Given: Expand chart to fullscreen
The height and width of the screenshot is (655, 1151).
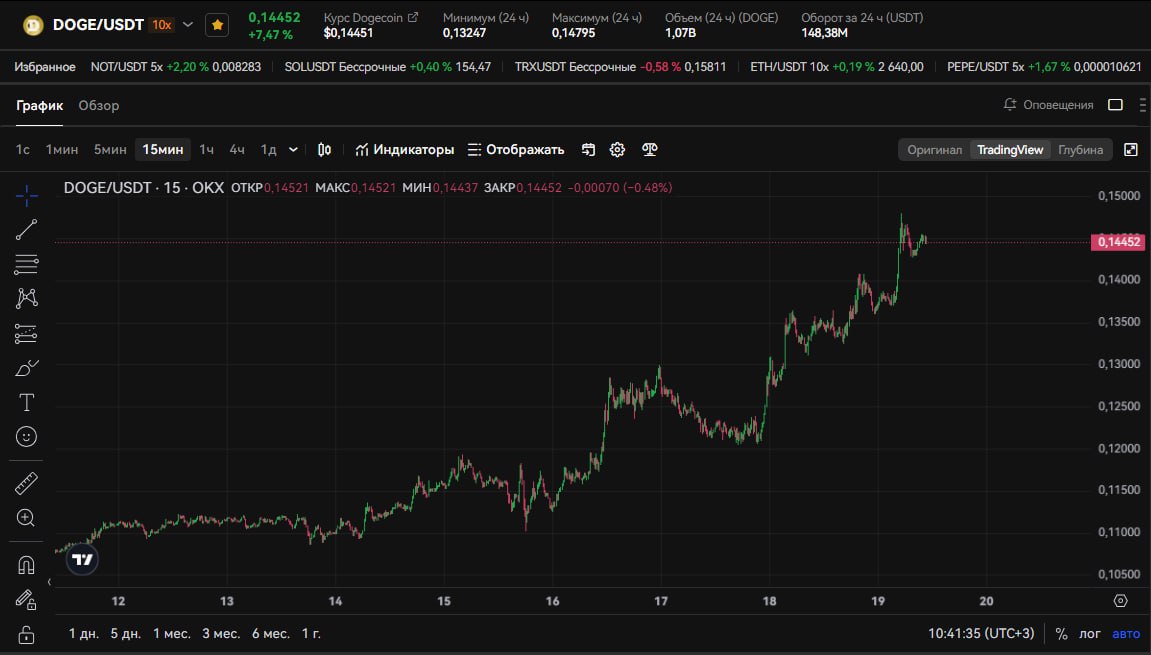Looking at the screenshot, I should pyautogui.click(x=1131, y=150).
